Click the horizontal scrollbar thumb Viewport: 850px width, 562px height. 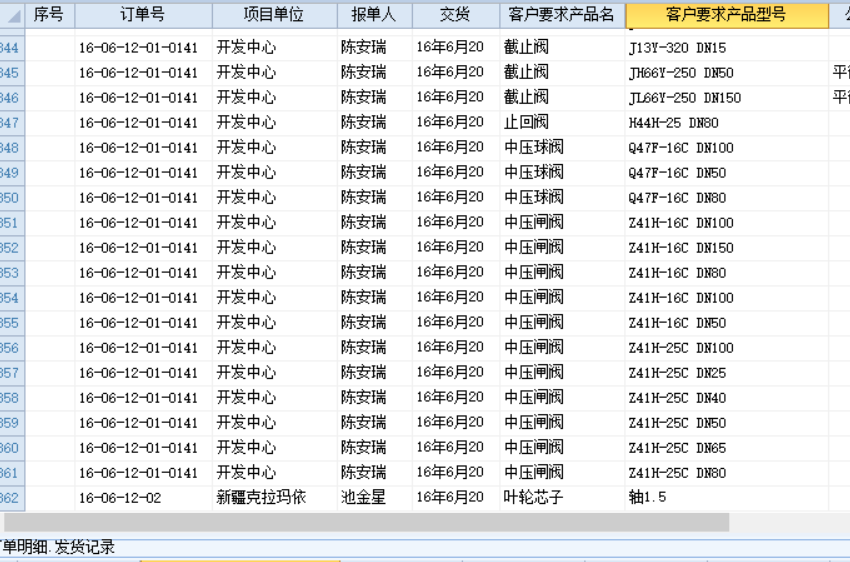[366, 522]
